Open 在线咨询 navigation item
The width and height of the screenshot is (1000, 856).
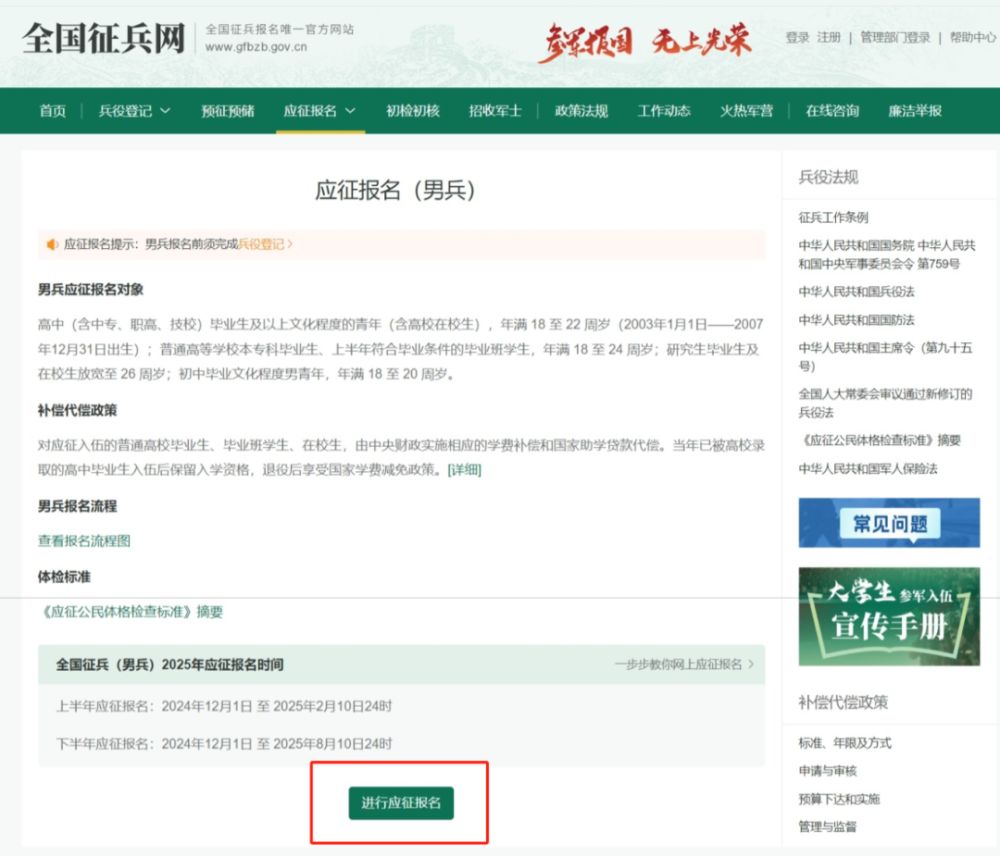(832, 111)
